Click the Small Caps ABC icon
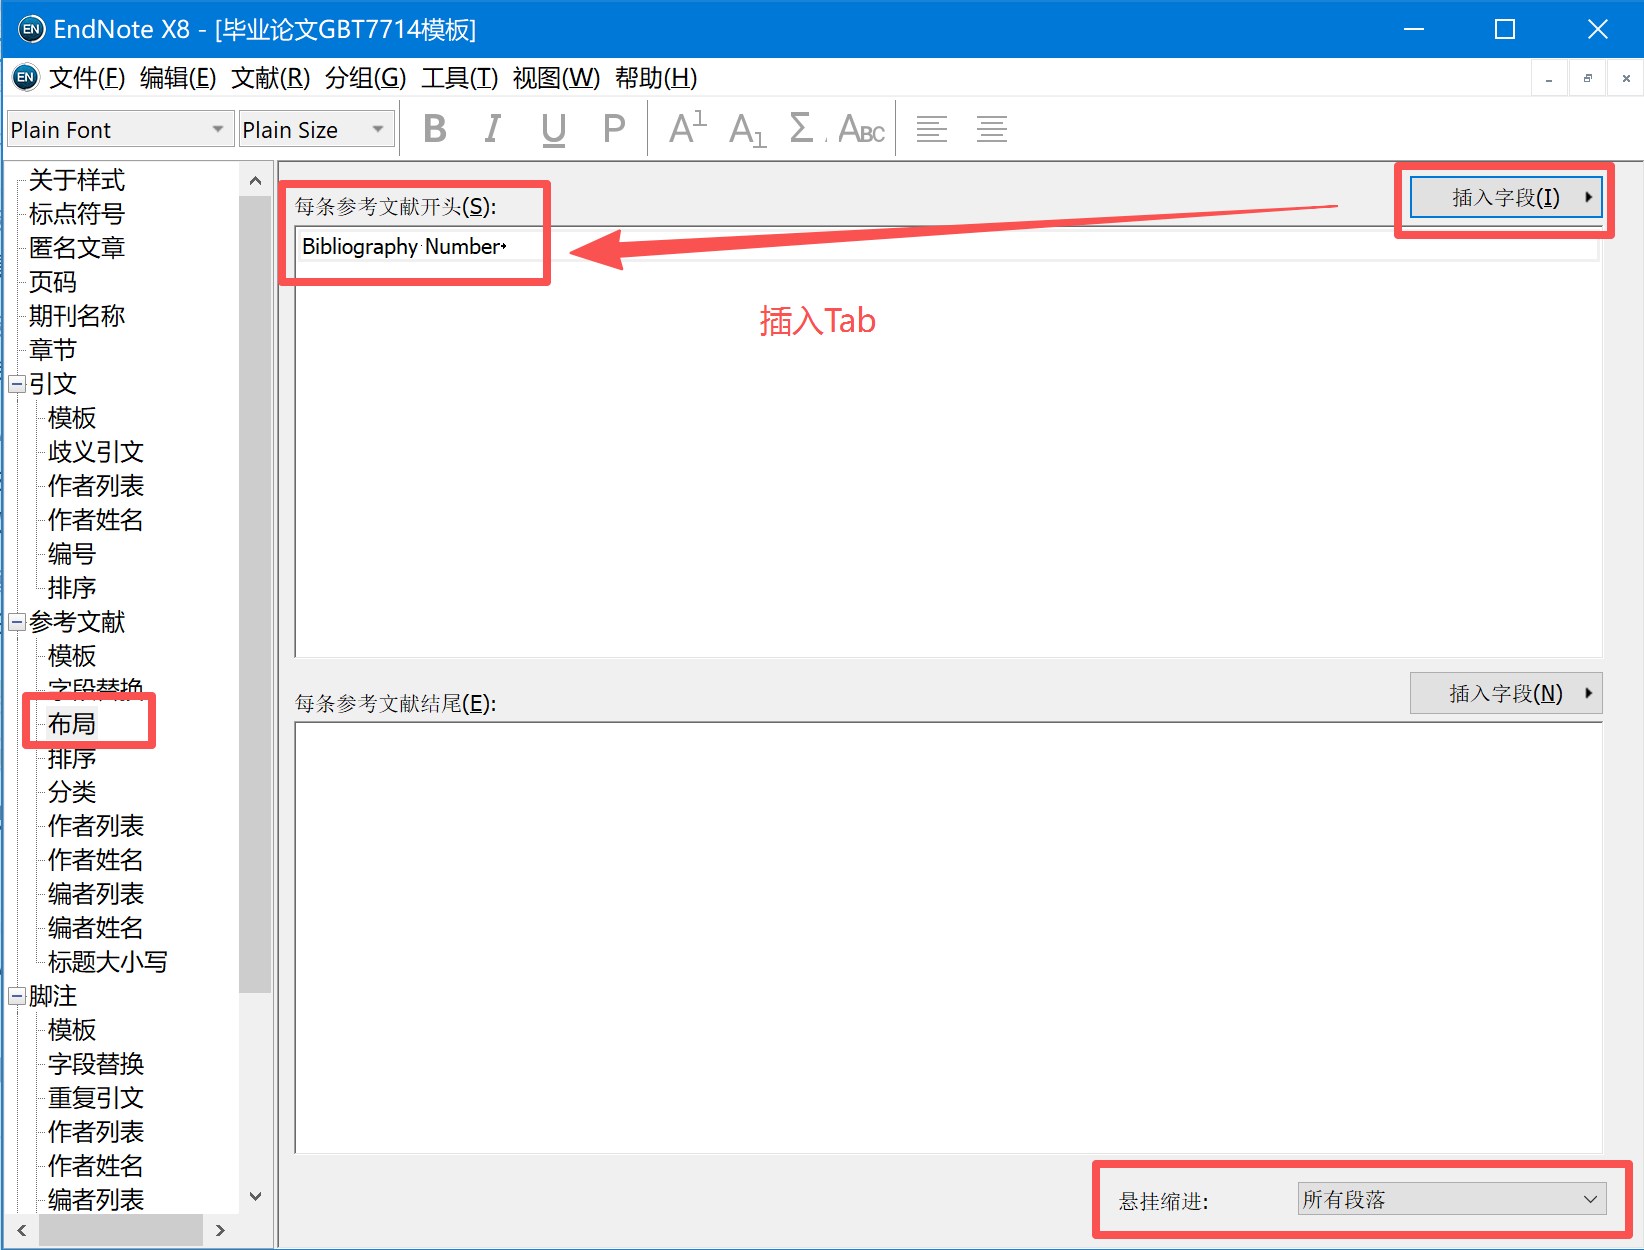 (862, 129)
